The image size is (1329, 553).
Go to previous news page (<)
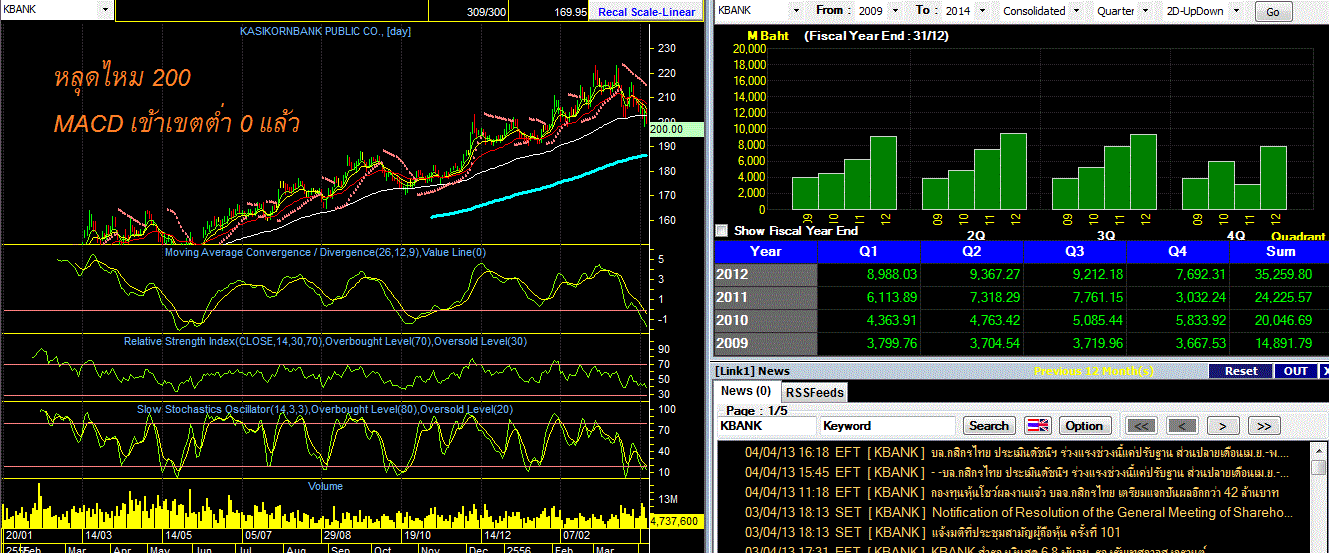(1182, 425)
